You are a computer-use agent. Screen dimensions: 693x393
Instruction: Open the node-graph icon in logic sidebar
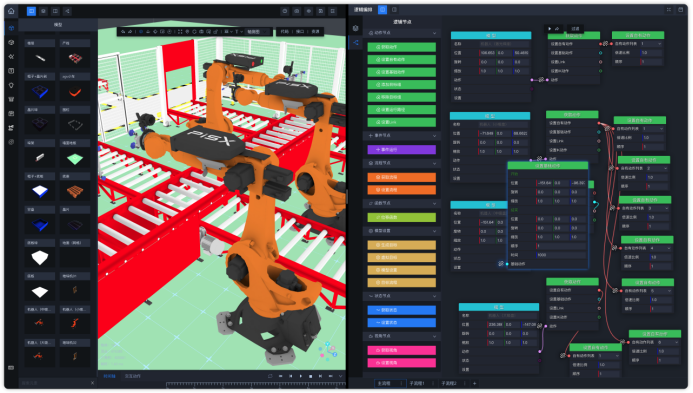click(356, 43)
